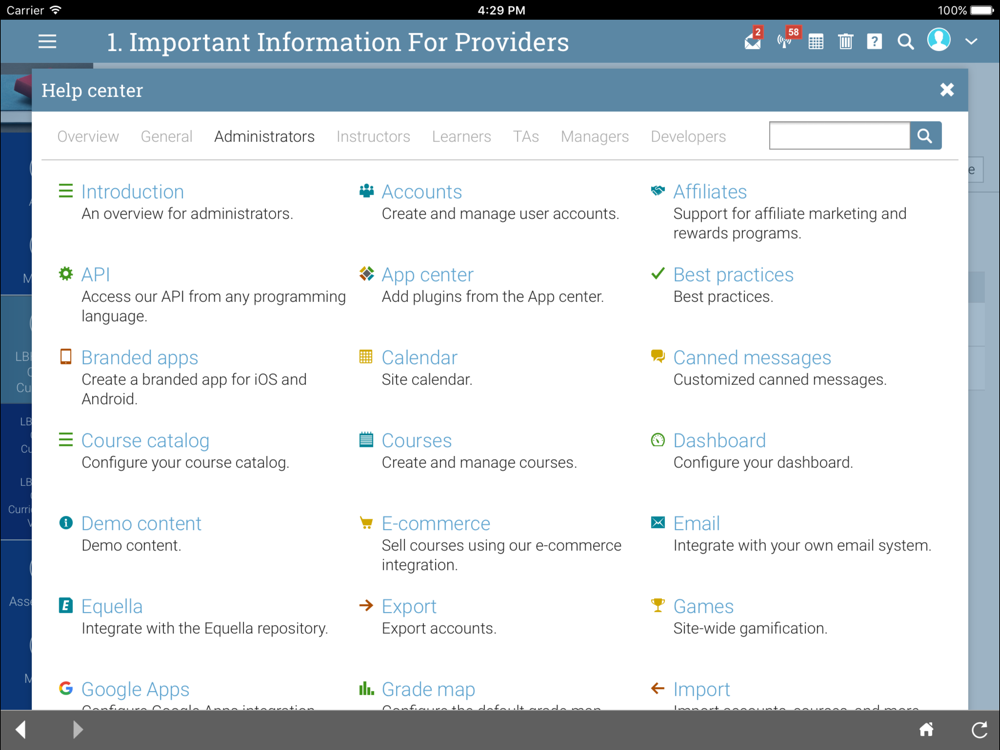
Task: Open the hamburger menu icon
Action: 47,41
